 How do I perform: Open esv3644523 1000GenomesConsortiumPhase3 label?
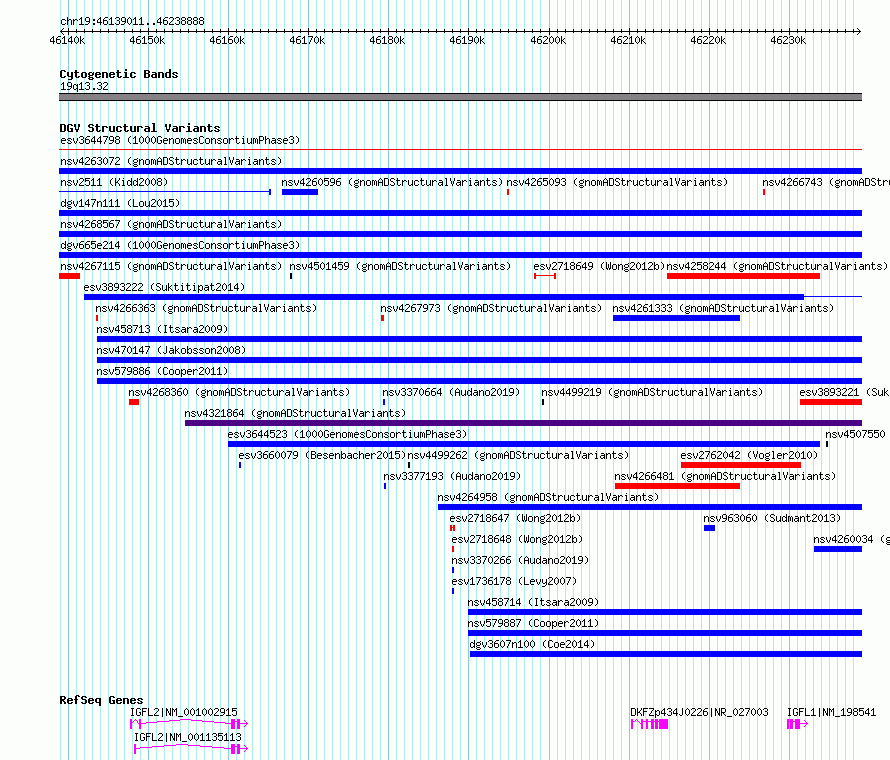[x=347, y=434]
